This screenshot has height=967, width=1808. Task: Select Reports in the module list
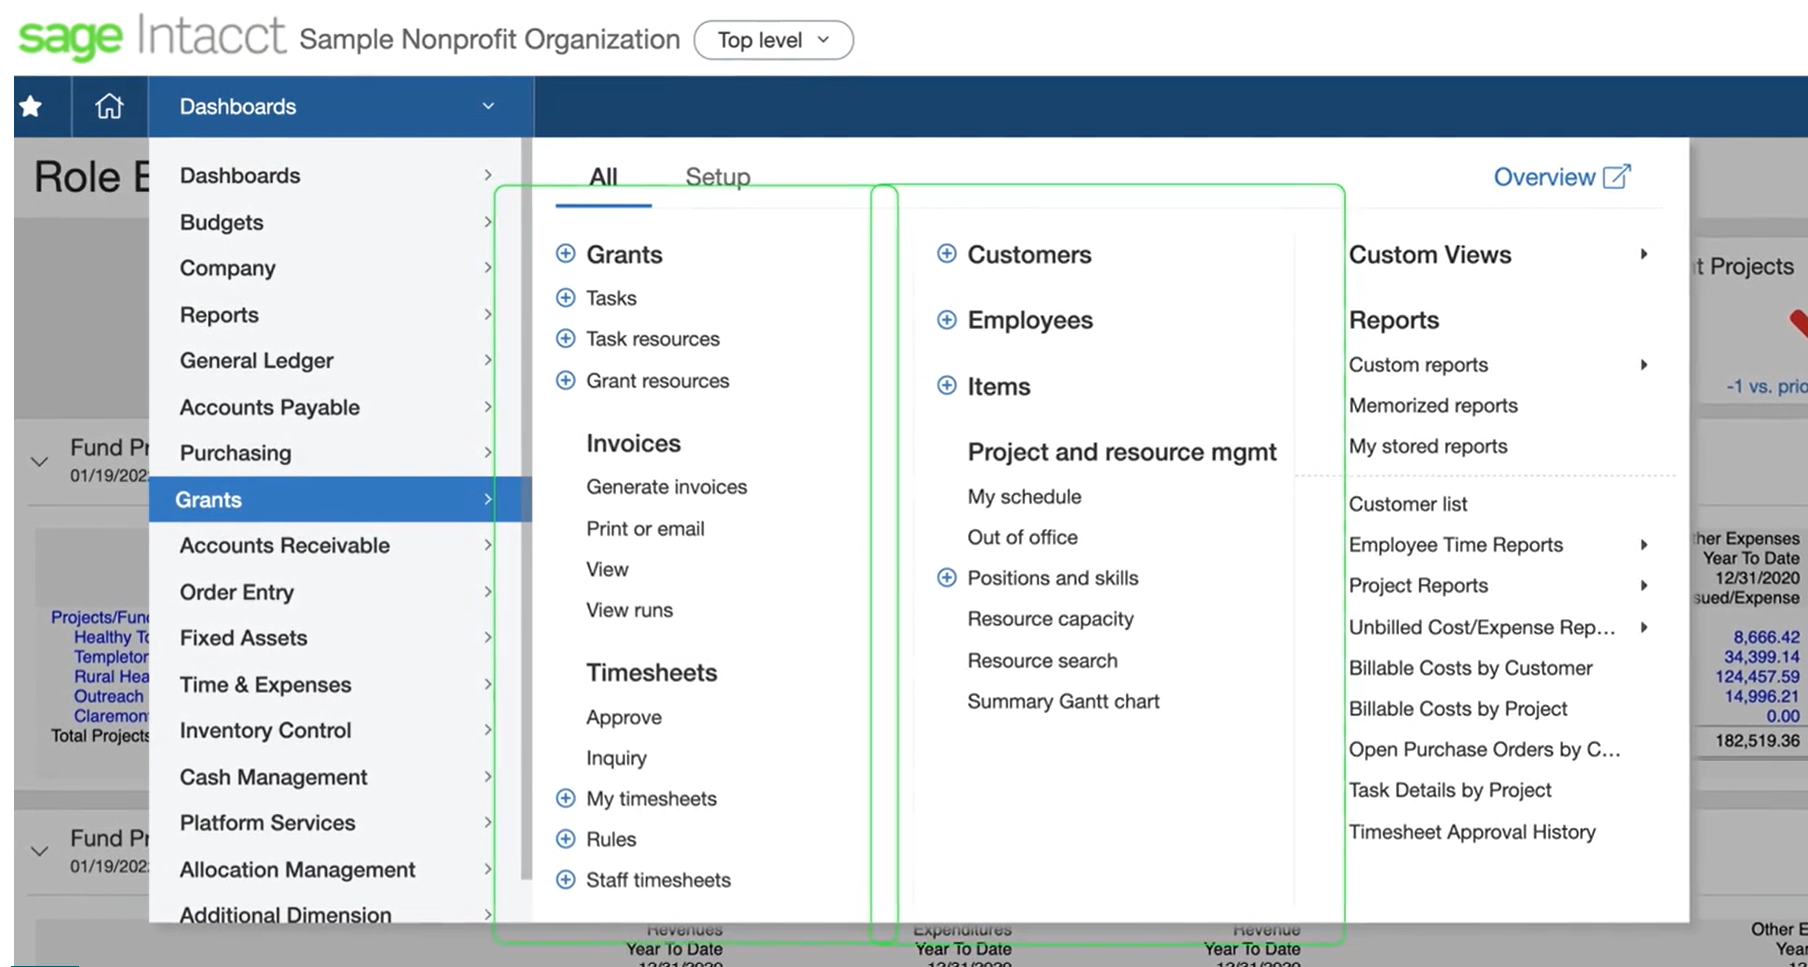[x=336, y=315]
